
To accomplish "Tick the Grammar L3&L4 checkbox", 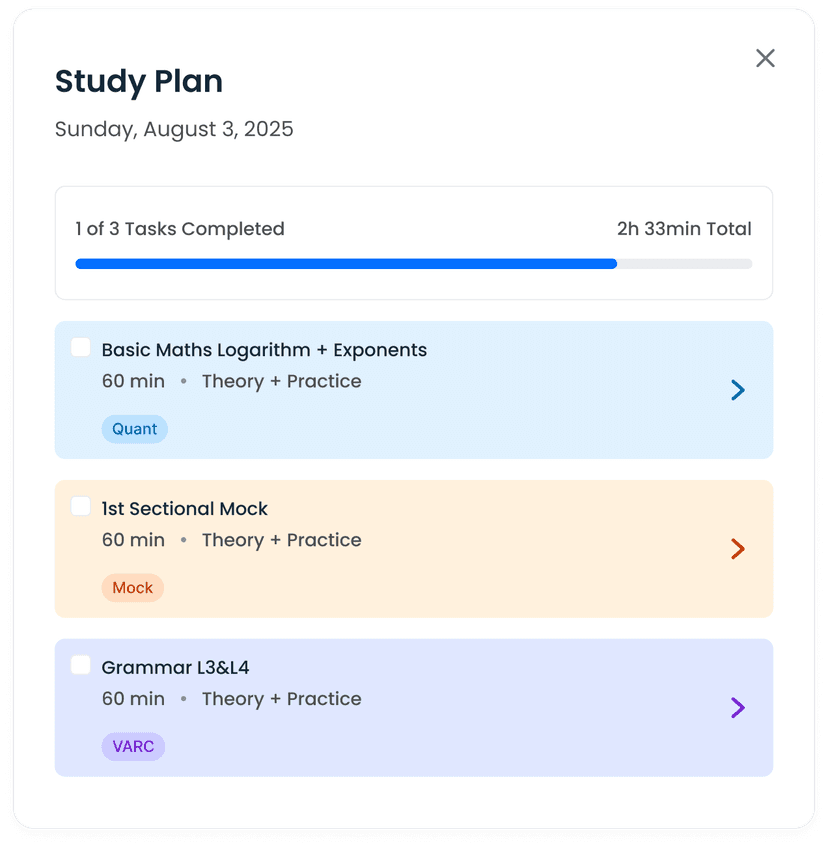I will pyautogui.click(x=81, y=666).
